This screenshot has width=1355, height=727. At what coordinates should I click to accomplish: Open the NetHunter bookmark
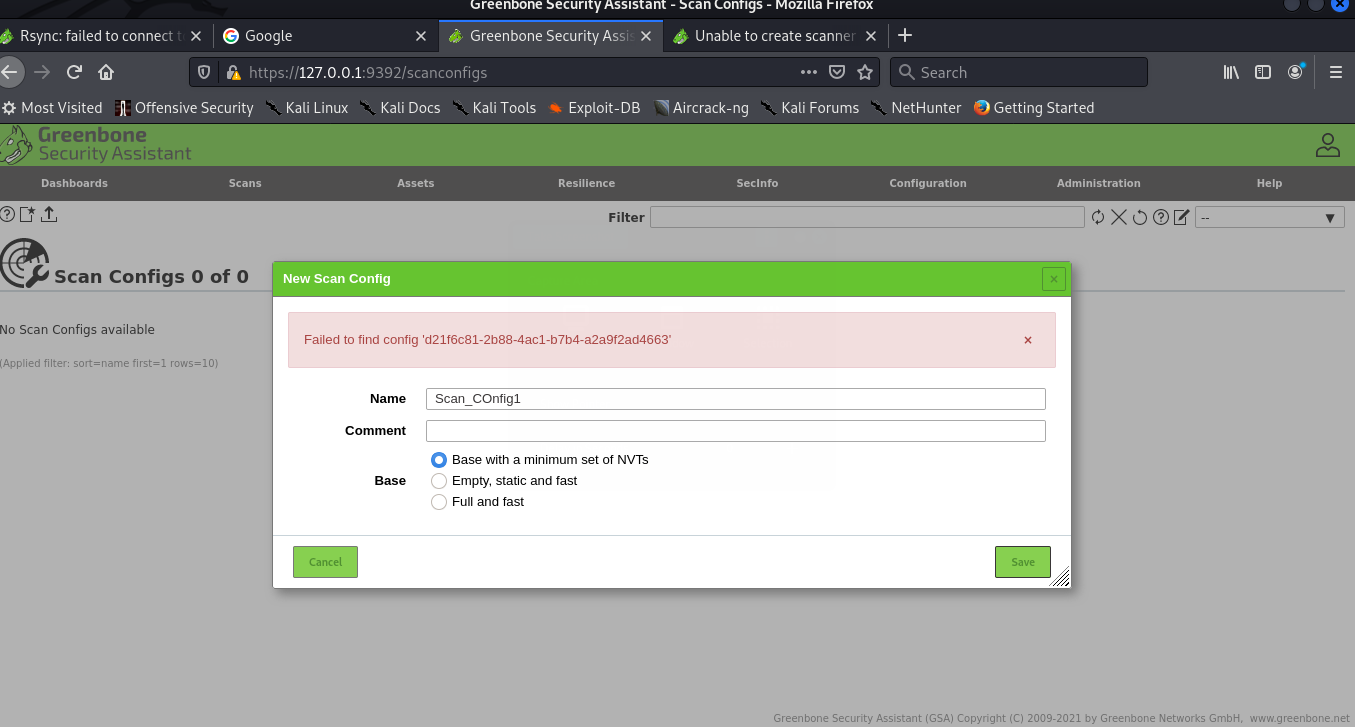pyautogui.click(x=916, y=108)
